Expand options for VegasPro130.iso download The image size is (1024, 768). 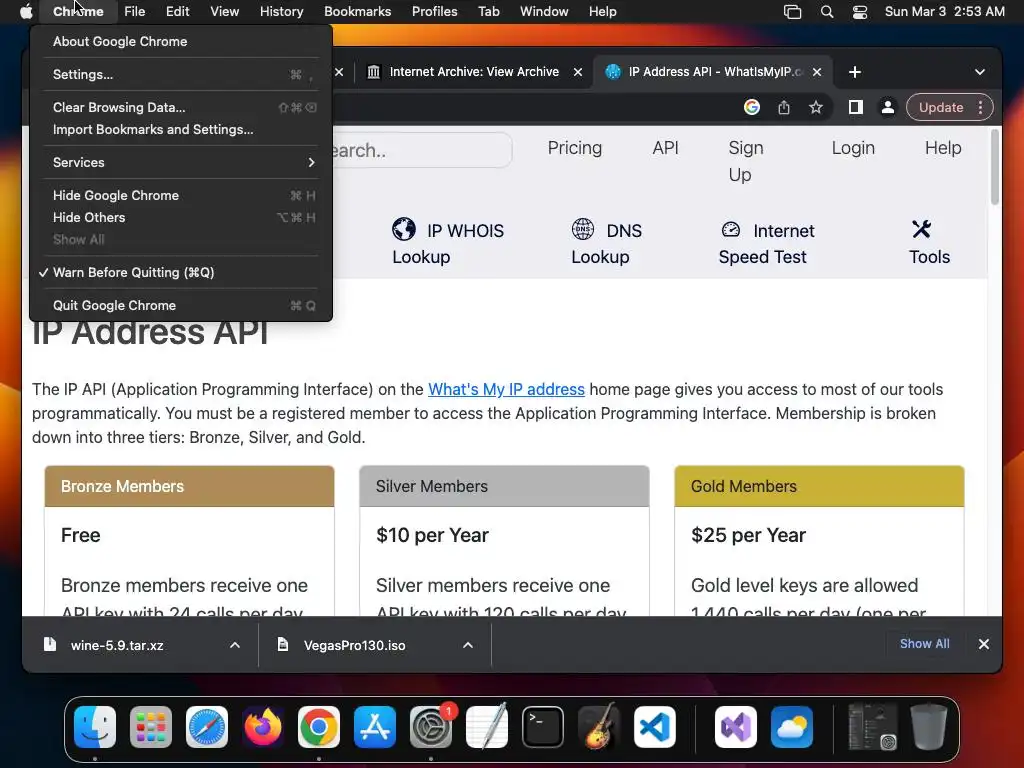pos(468,645)
